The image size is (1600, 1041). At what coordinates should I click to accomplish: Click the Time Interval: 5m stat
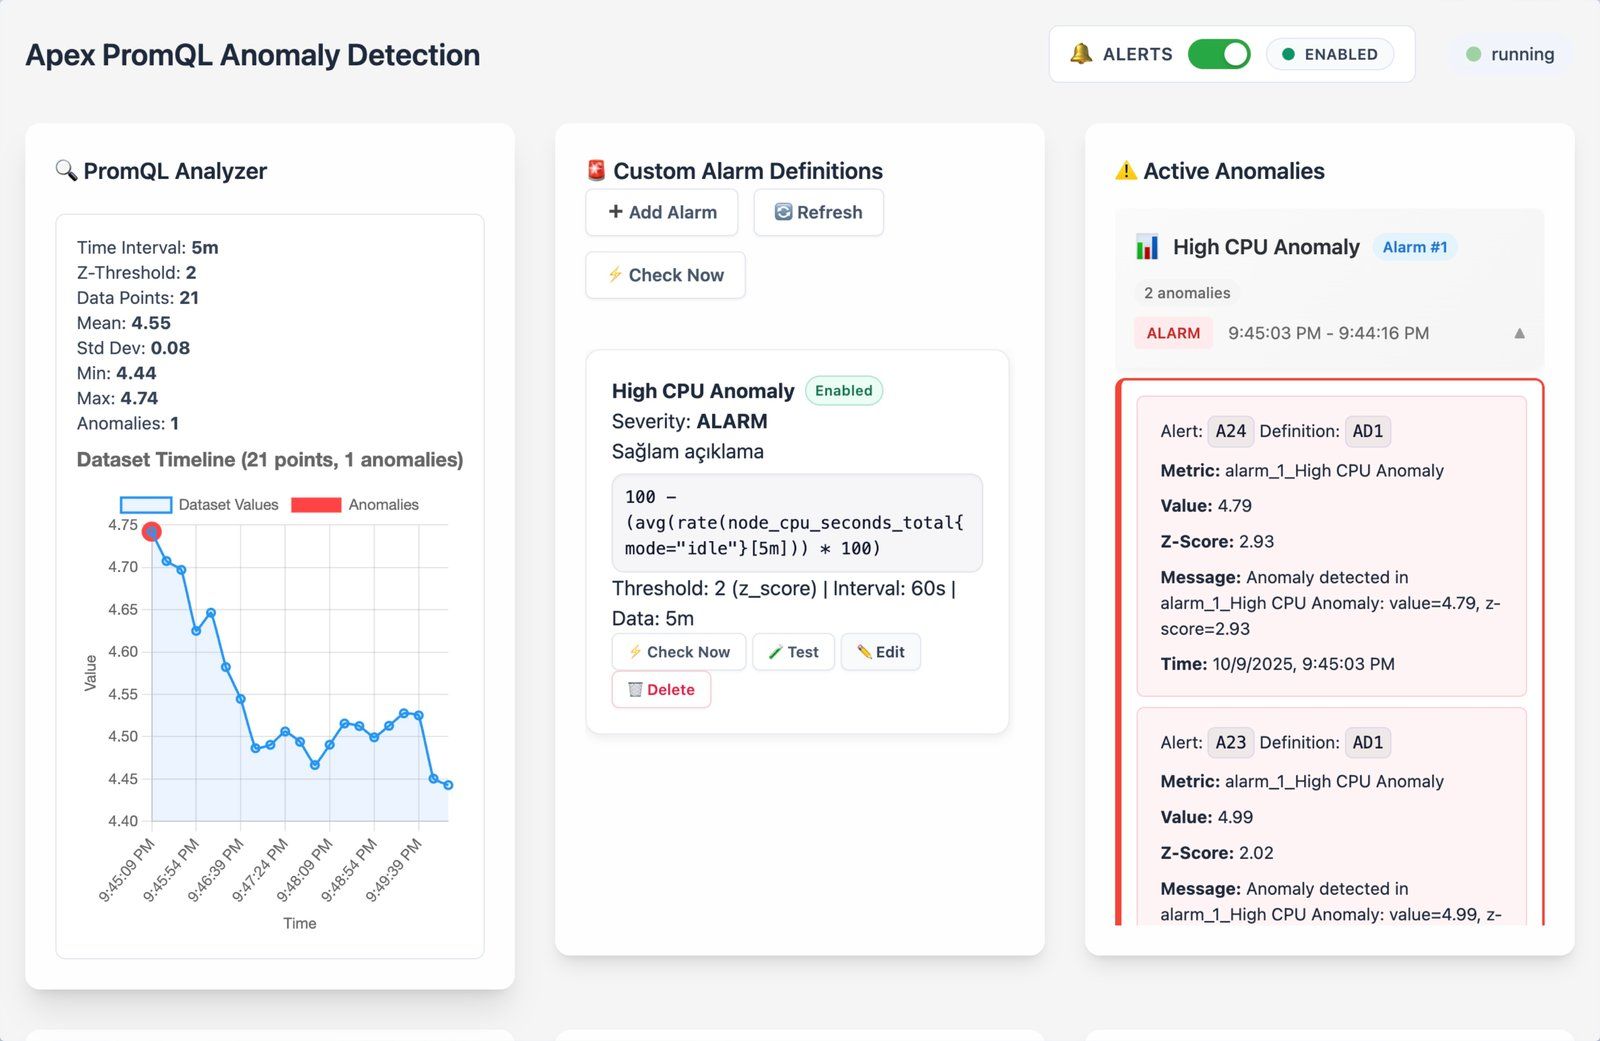click(x=148, y=248)
